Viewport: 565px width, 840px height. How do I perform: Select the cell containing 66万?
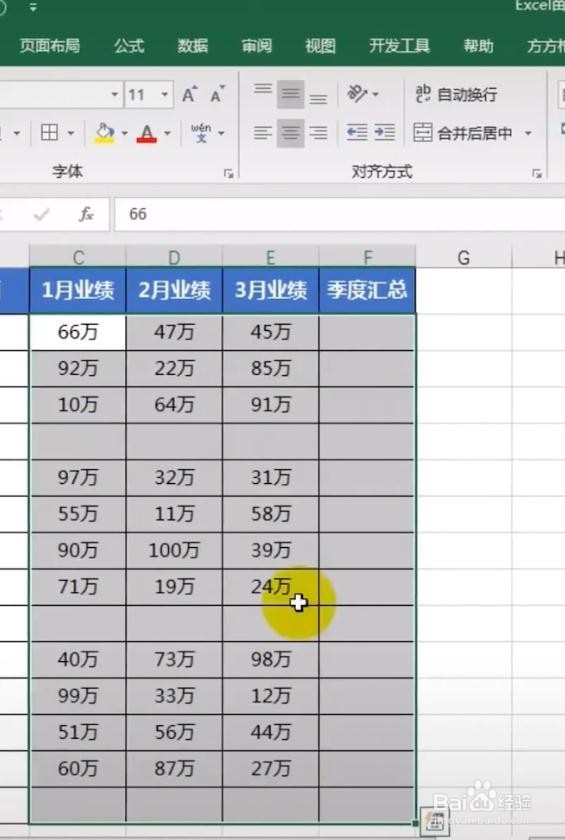[x=78, y=332]
